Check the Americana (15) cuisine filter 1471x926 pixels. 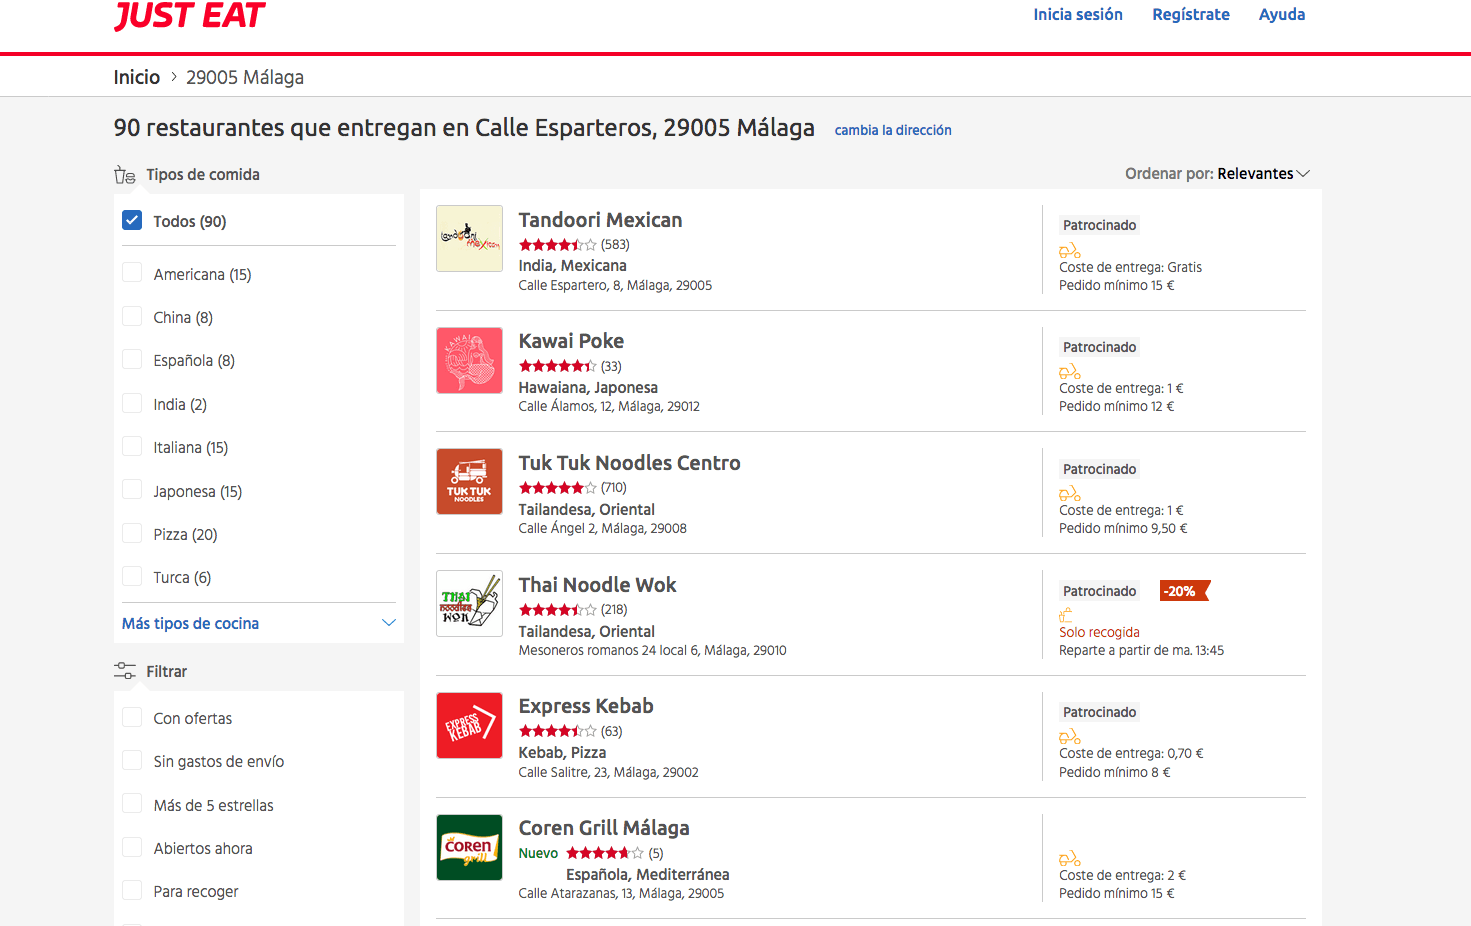click(x=132, y=273)
